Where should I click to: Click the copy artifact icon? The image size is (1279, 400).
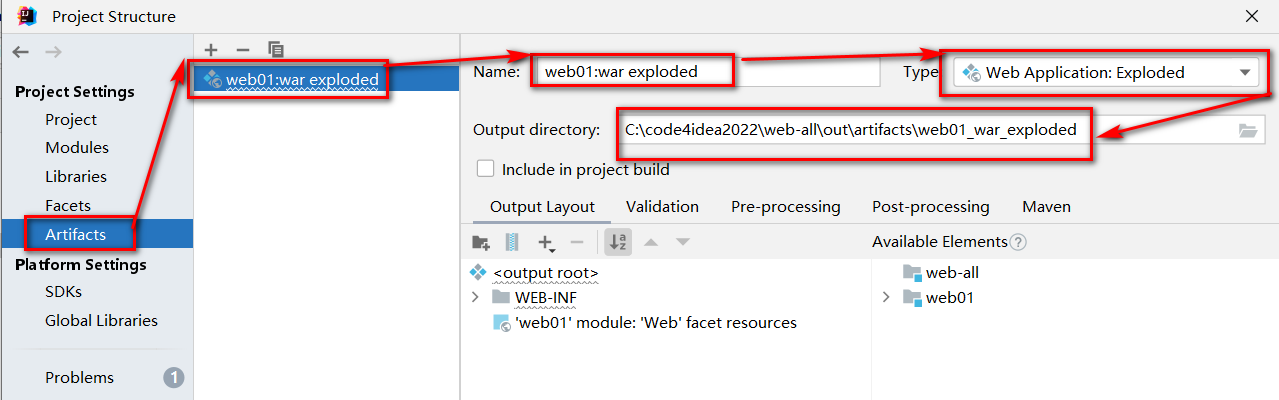coord(276,49)
